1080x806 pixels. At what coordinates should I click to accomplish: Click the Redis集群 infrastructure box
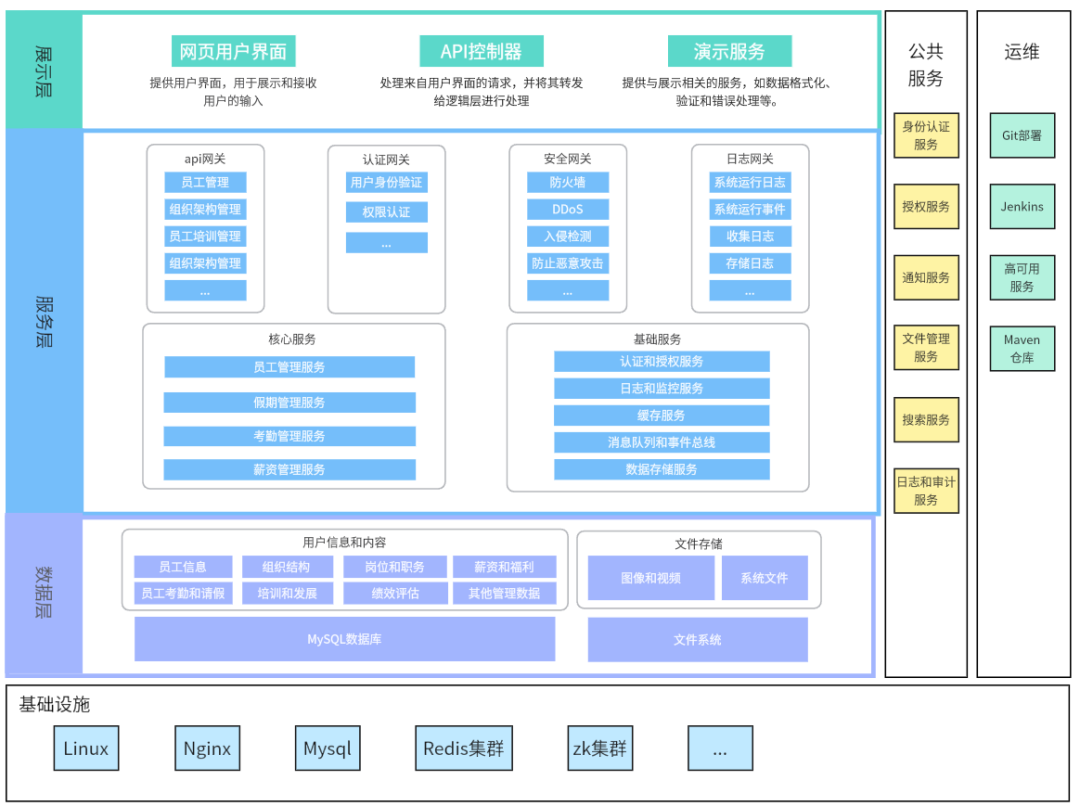pyautogui.click(x=463, y=748)
